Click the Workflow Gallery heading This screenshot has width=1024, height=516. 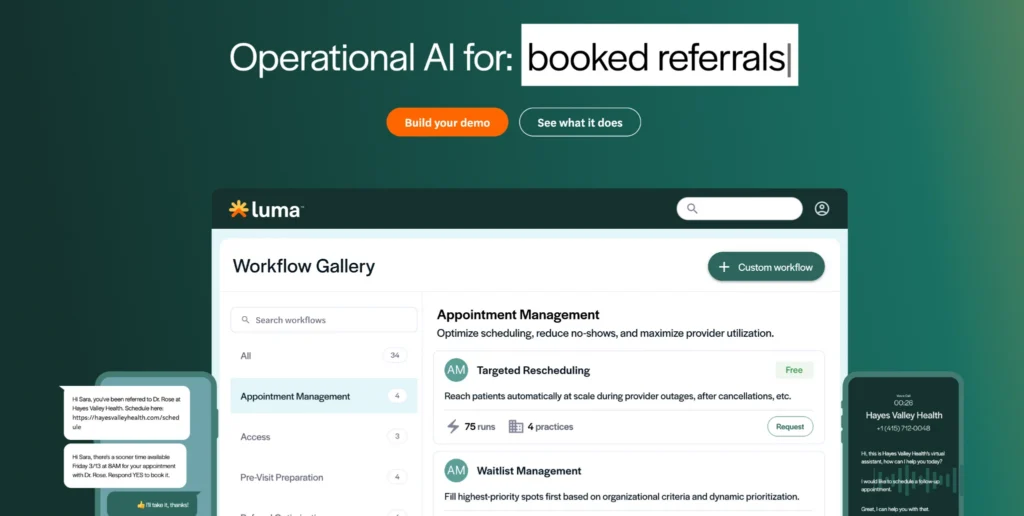pos(304,266)
